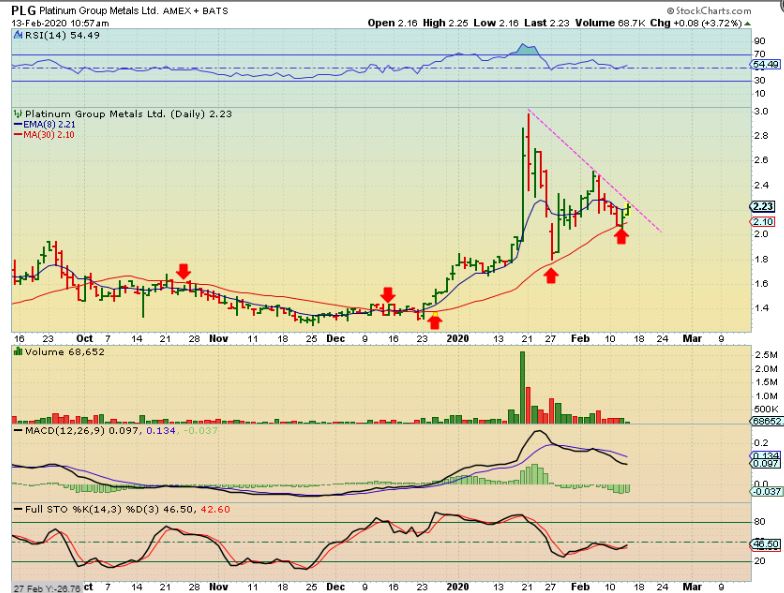The height and width of the screenshot is (593, 784).
Task: Click the 2.5M volume axis label
Action: 766,355
